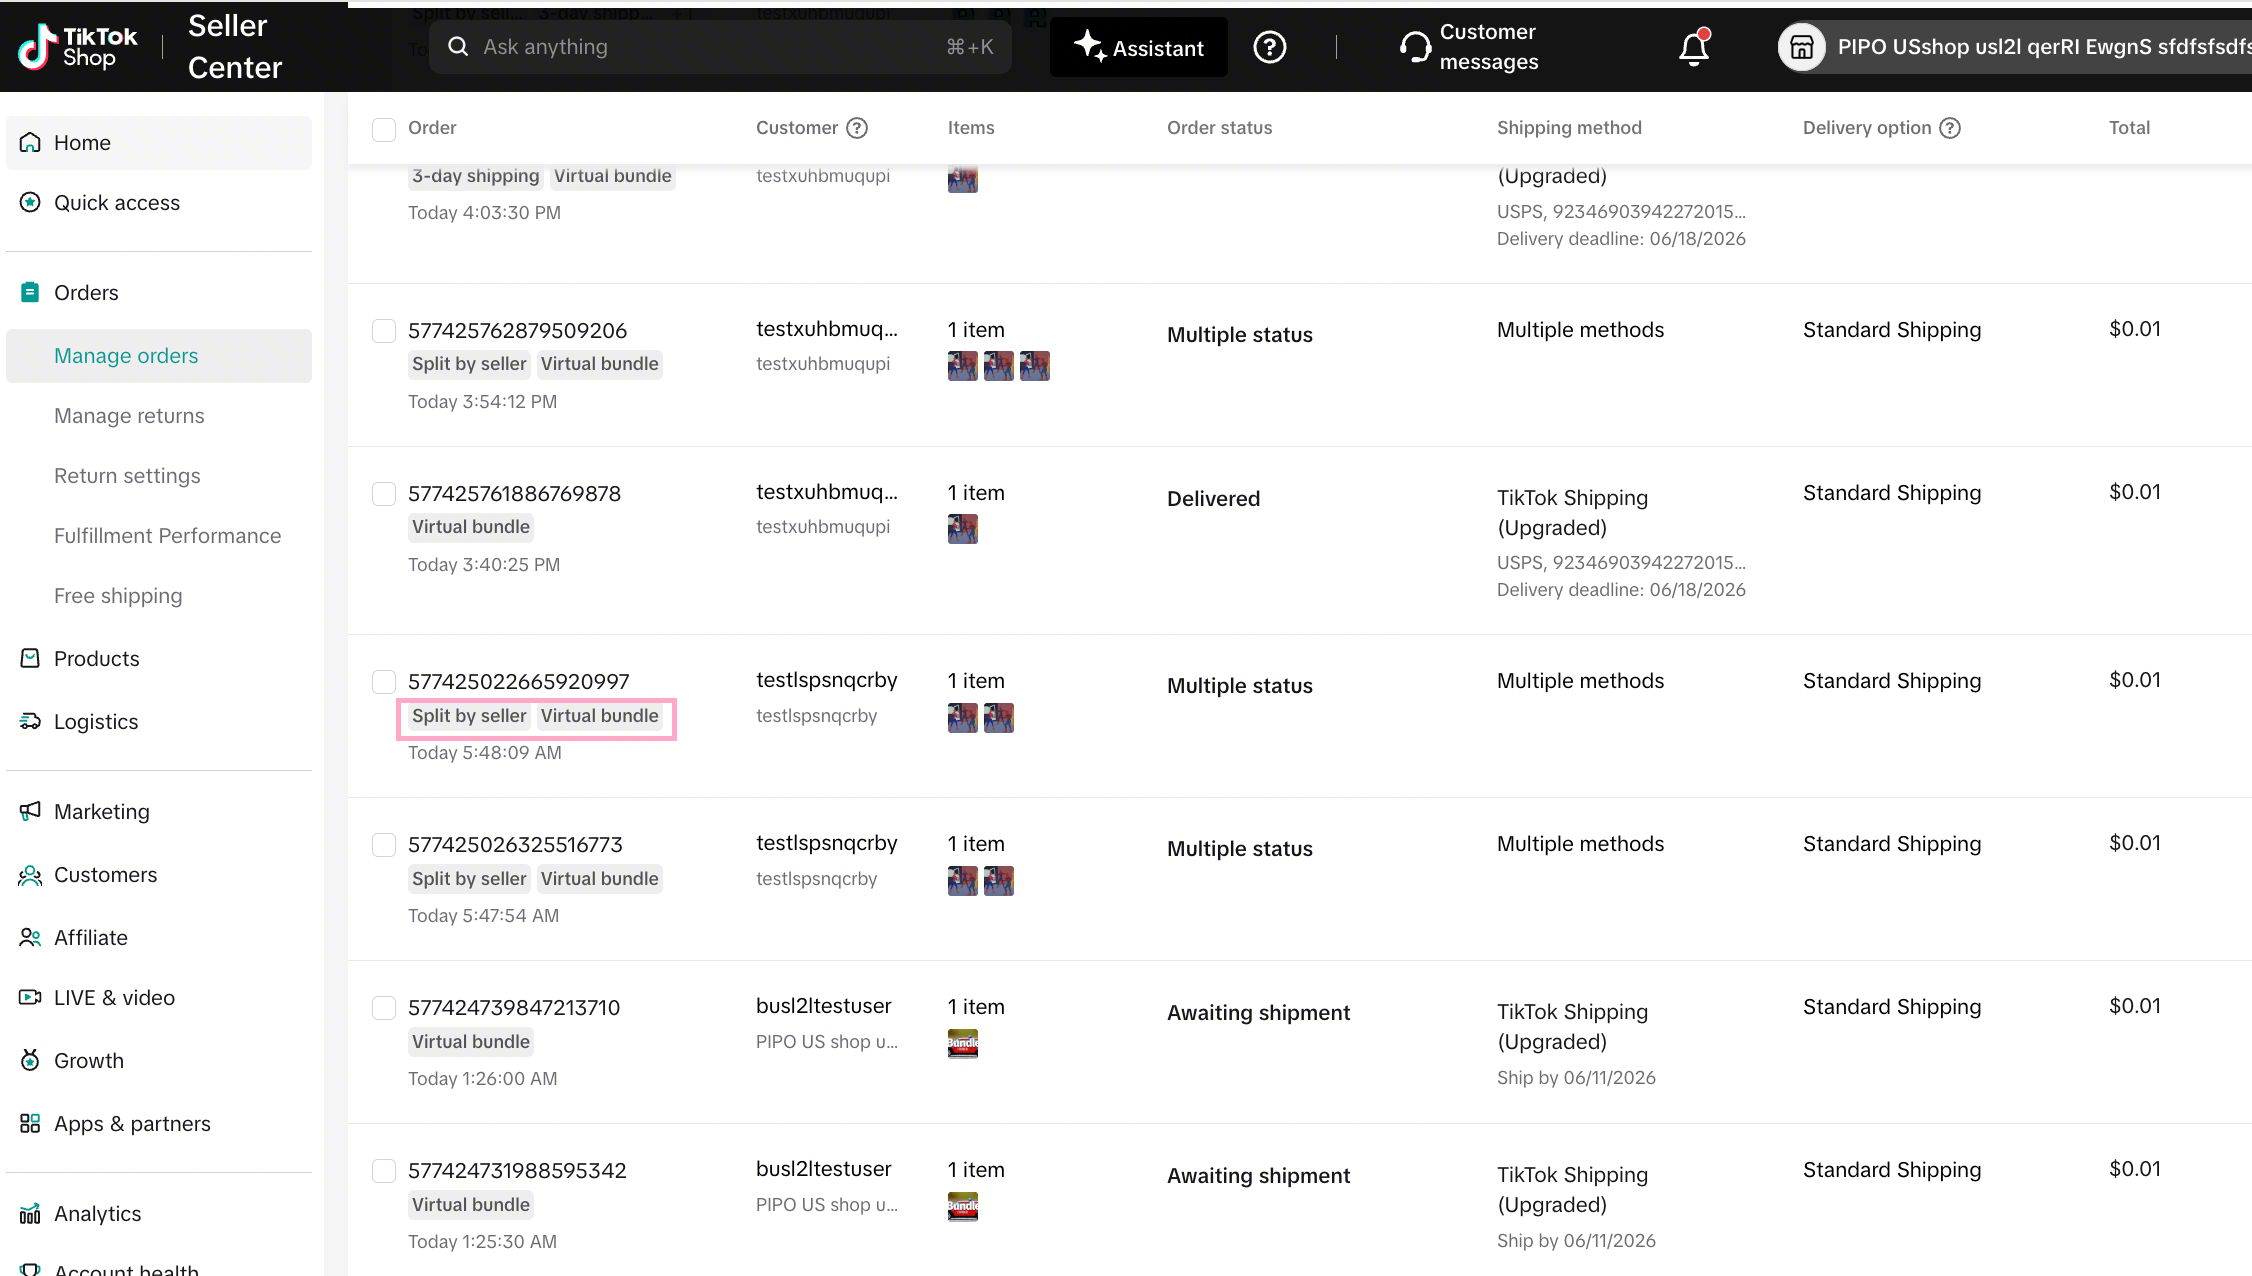Expand the Affiliate section
The height and width of the screenshot is (1276, 2252).
(x=159, y=938)
